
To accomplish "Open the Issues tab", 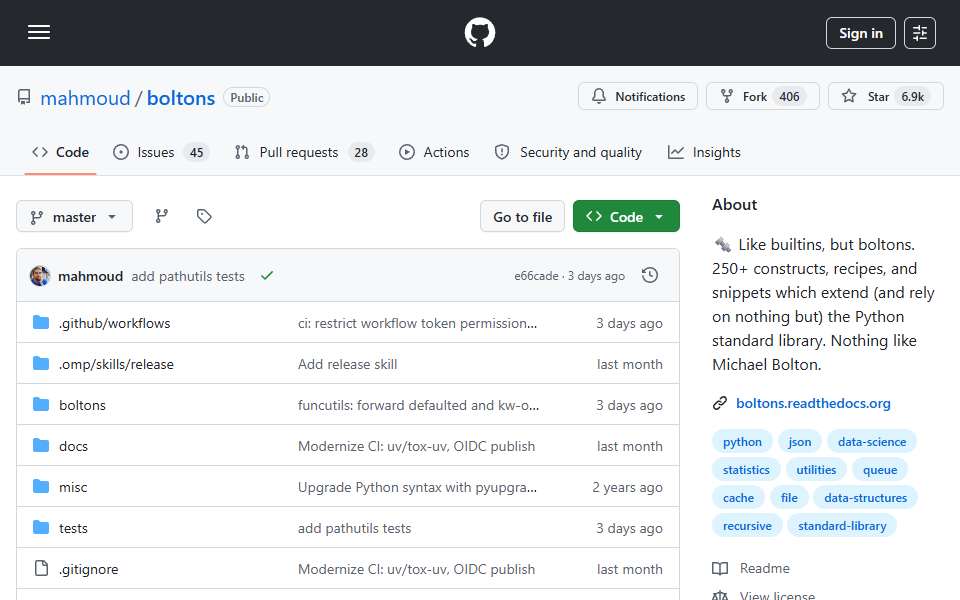I will tap(162, 152).
